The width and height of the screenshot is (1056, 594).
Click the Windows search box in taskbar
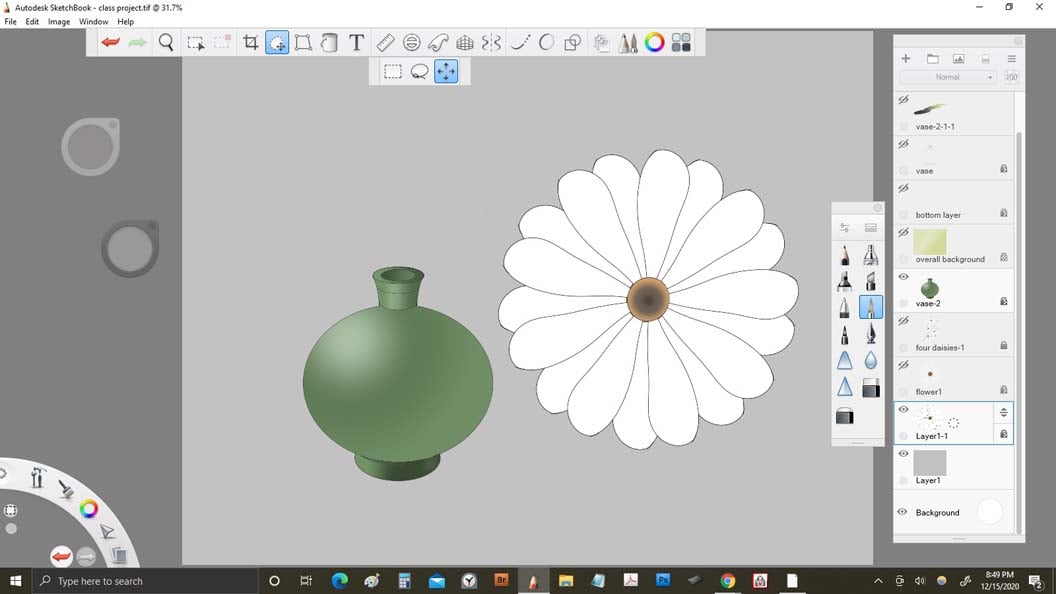[145, 581]
